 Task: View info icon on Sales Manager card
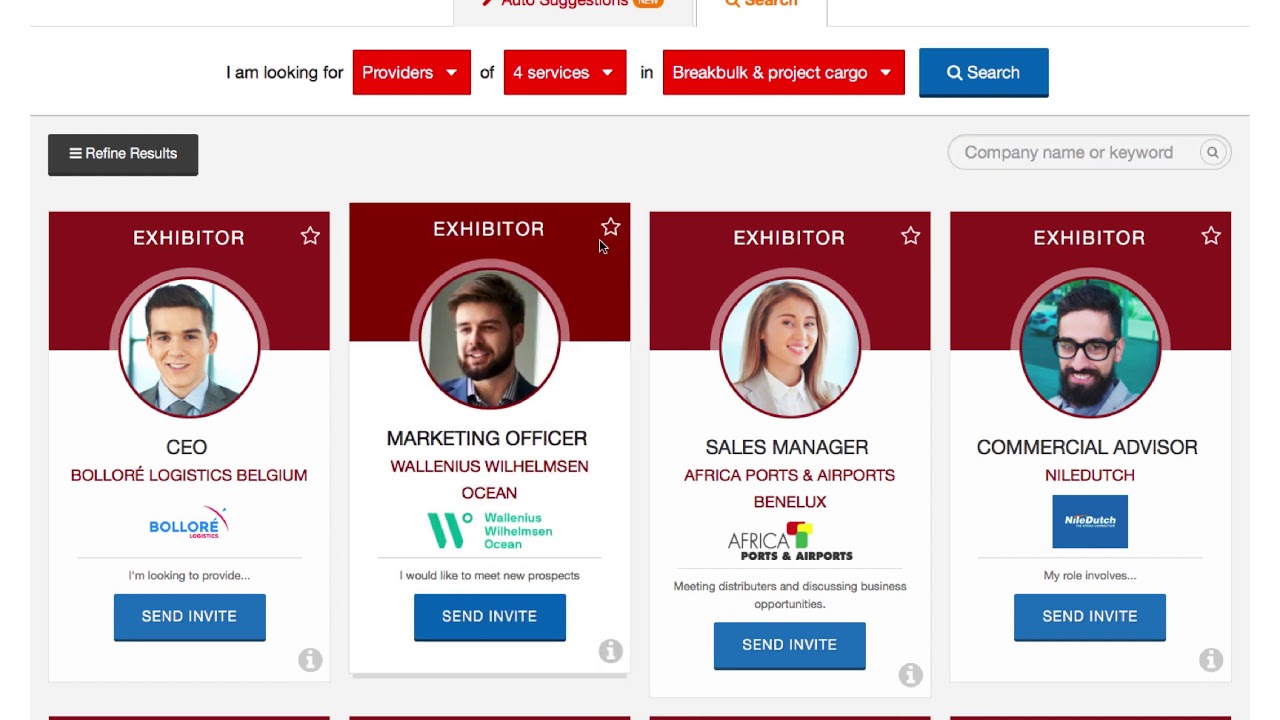tap(910, 675)
